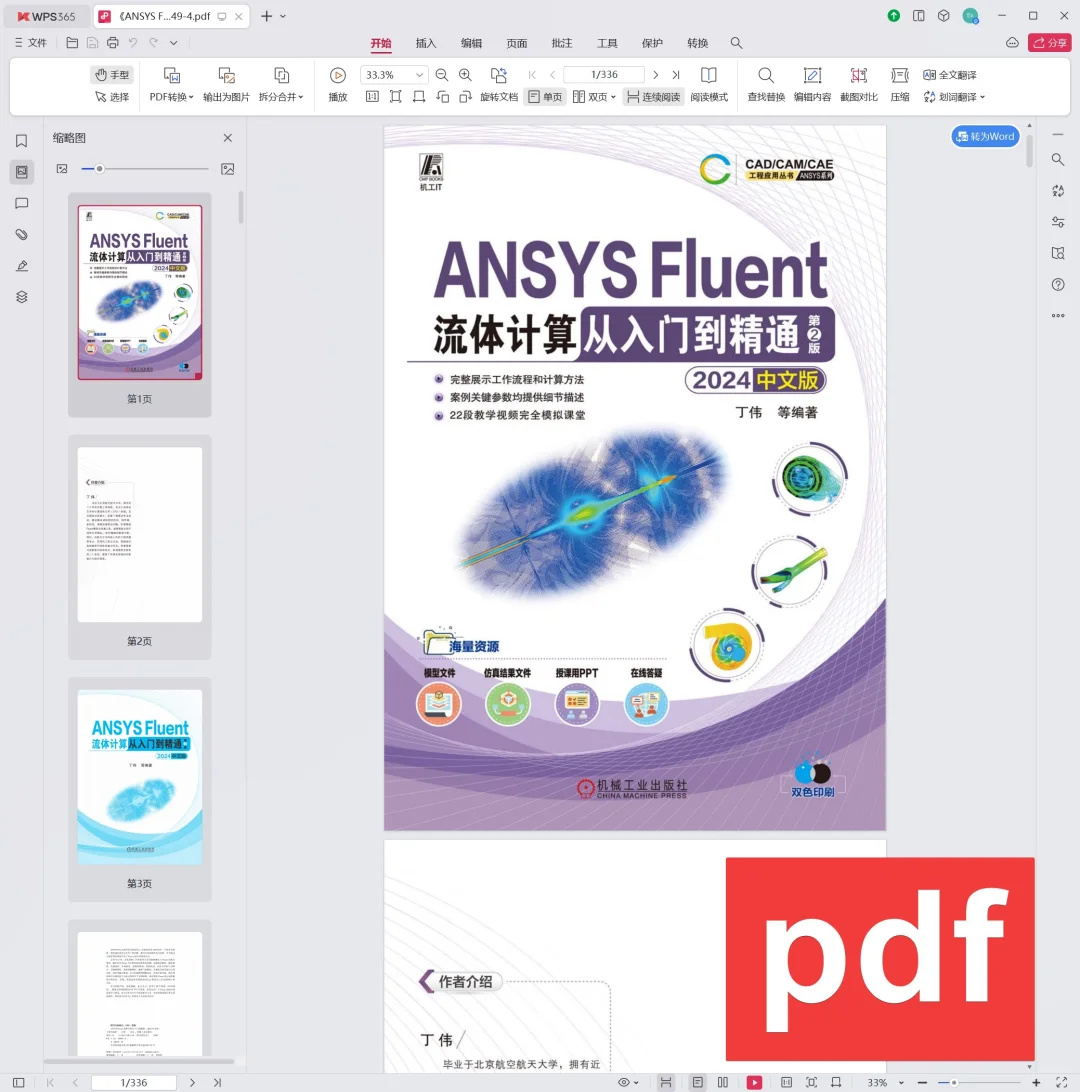
Task: Activate the Select (选择) tool
Action: click(113, 97)
